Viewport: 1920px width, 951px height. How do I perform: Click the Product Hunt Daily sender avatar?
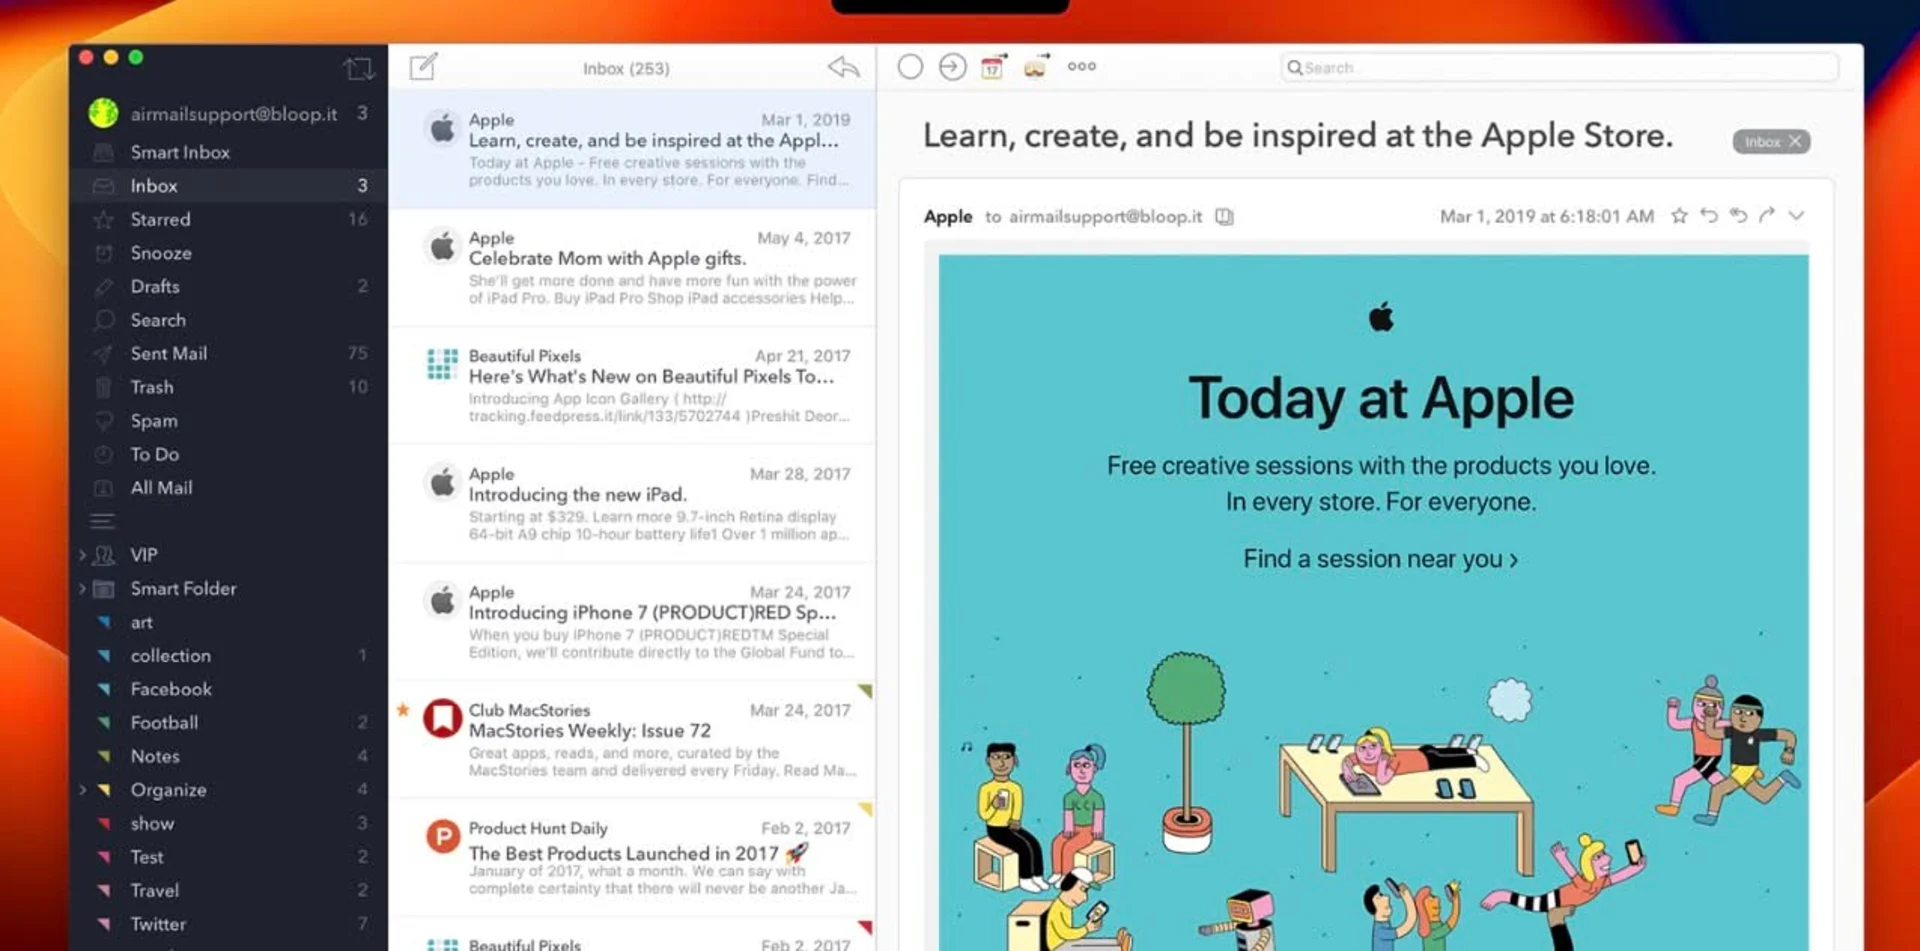(x=442, y=836)
